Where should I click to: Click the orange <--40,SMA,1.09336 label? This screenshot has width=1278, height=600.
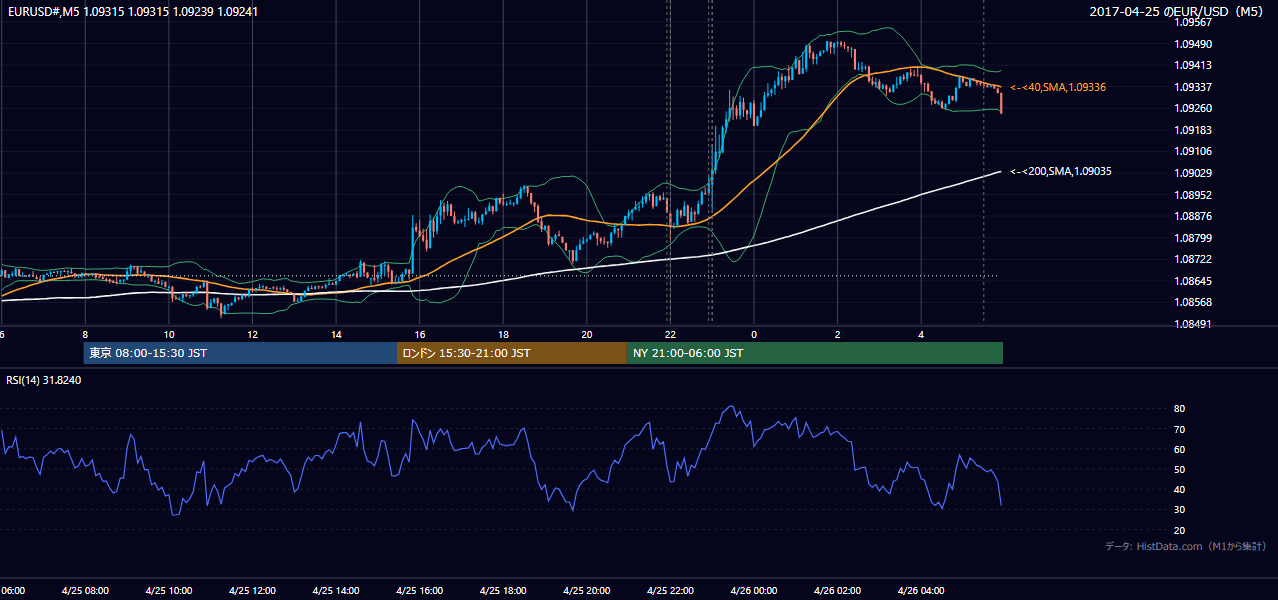(x=1057, y=88)
